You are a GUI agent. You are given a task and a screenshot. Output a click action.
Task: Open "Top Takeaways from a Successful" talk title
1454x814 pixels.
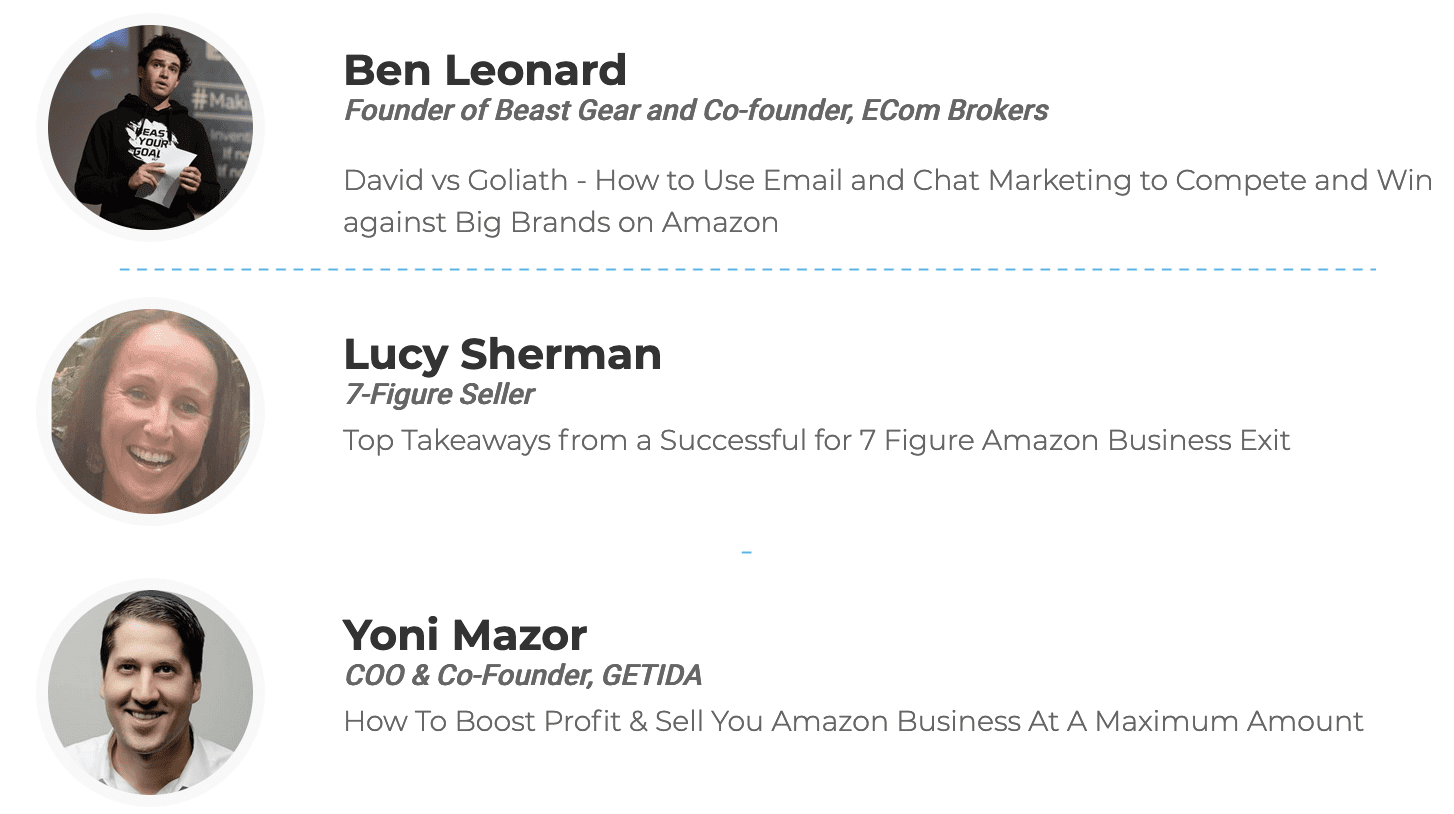(597, 440)
